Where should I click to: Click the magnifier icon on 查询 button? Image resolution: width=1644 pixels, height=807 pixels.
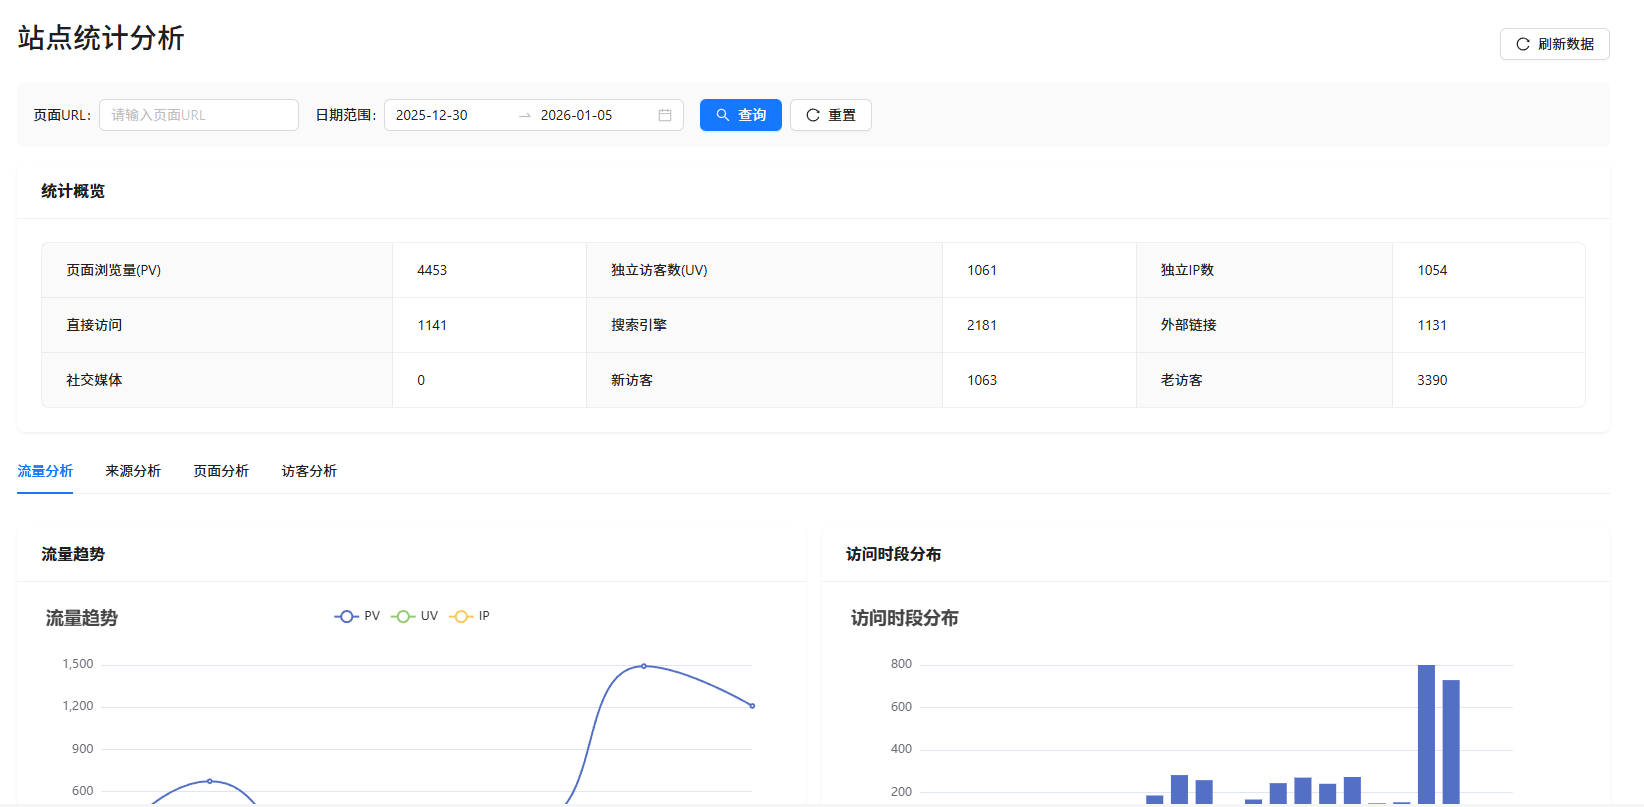[x=723, y=115]
